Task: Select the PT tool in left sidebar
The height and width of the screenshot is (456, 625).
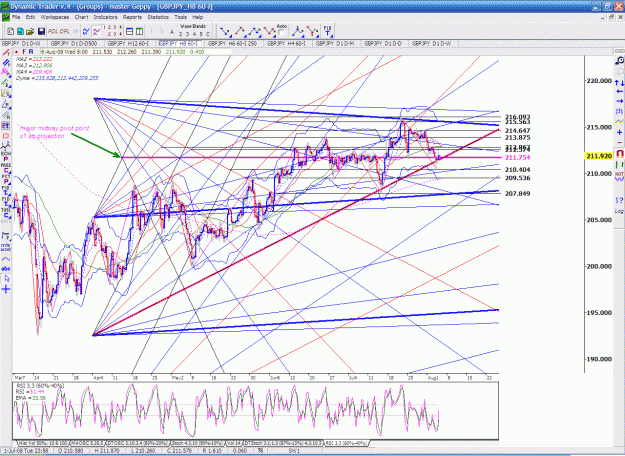Action: pos(6,126)
